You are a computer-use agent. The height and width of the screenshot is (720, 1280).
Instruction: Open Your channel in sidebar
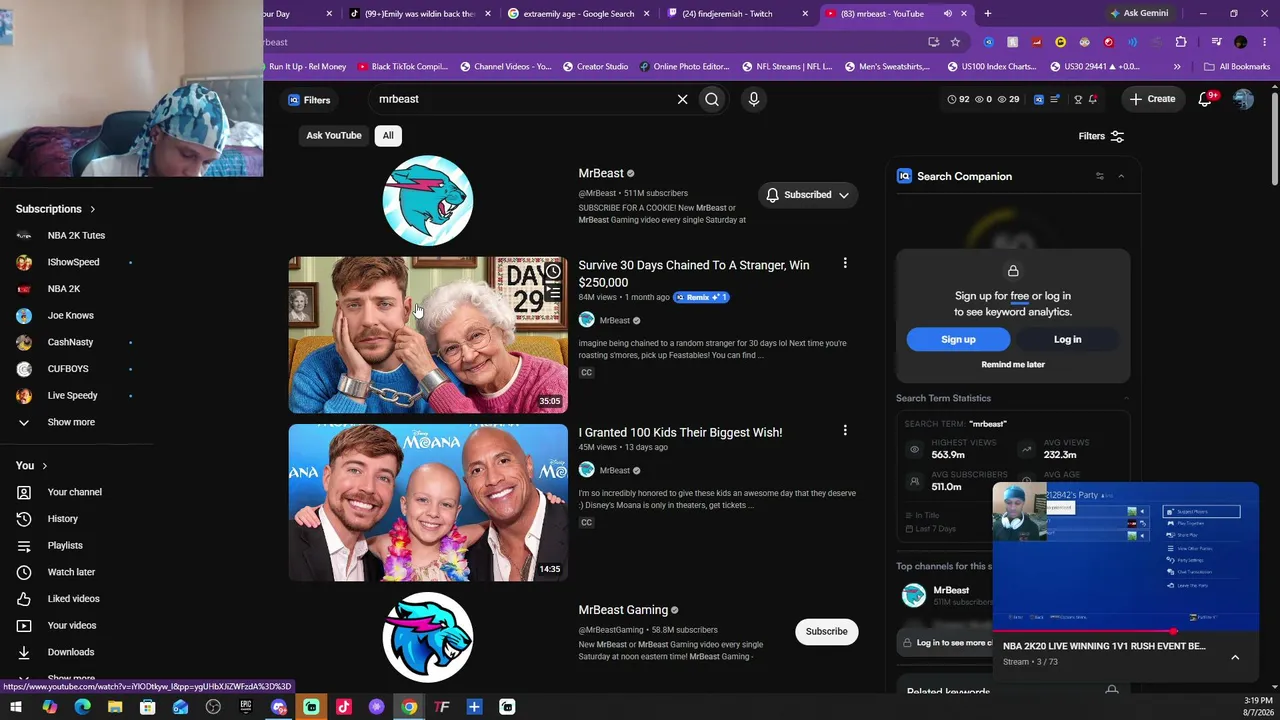[76, 493]
